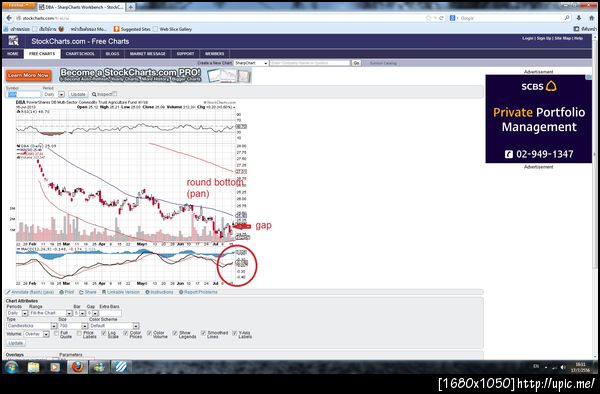Enable Price Labels checkbox
The image size is (600, 394).
pos(79,334)
